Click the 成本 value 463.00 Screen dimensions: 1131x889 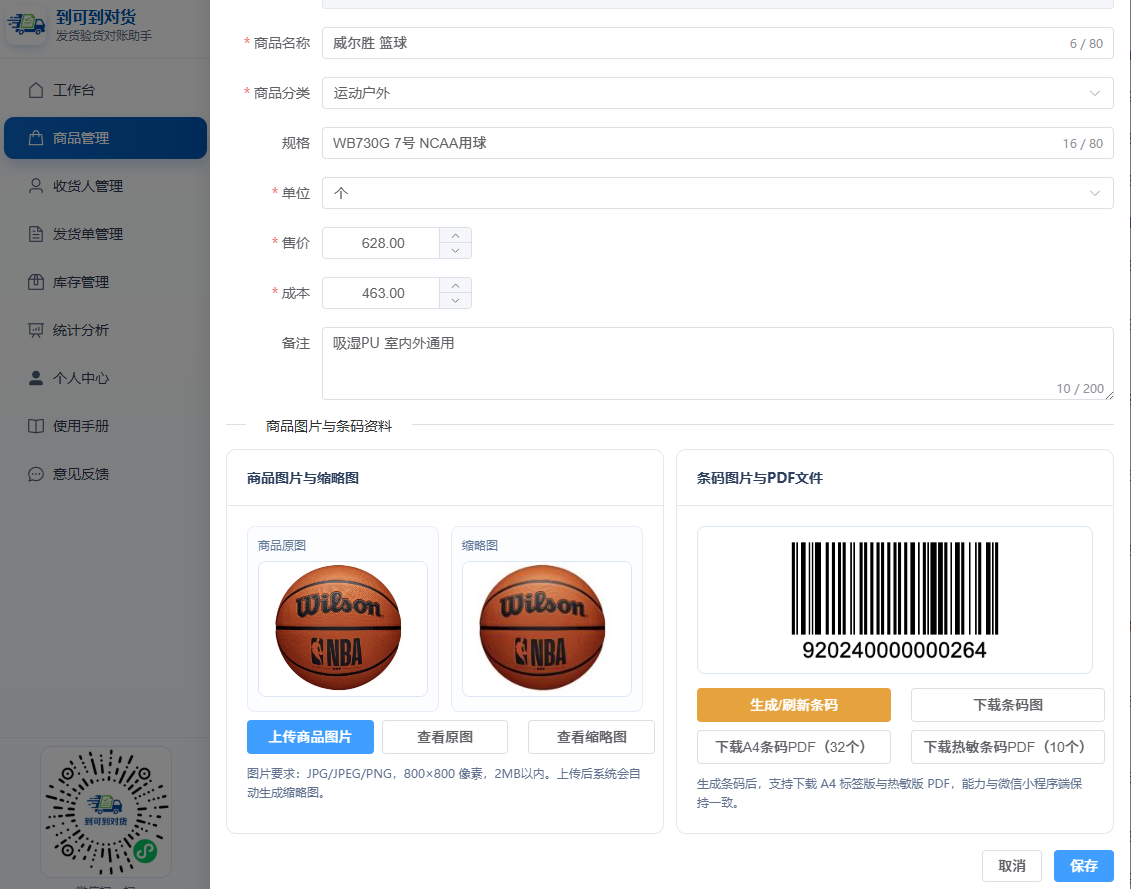[x=382, y=293]
